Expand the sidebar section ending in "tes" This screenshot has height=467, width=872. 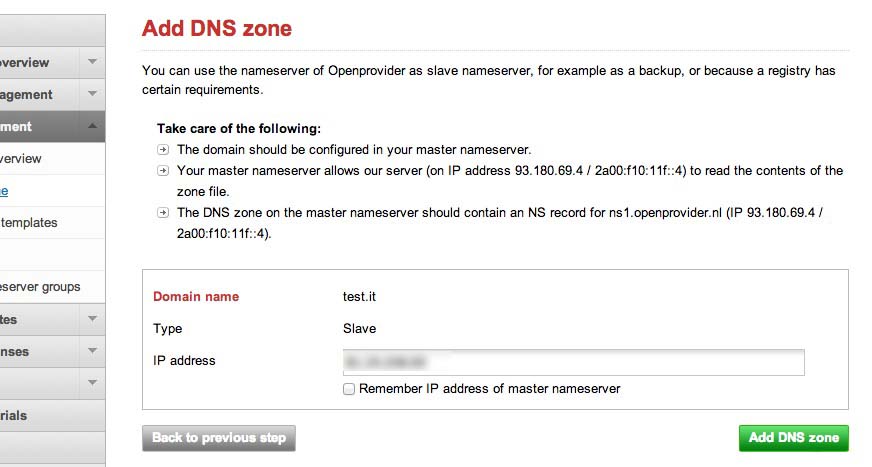click(x=92, y=320)
